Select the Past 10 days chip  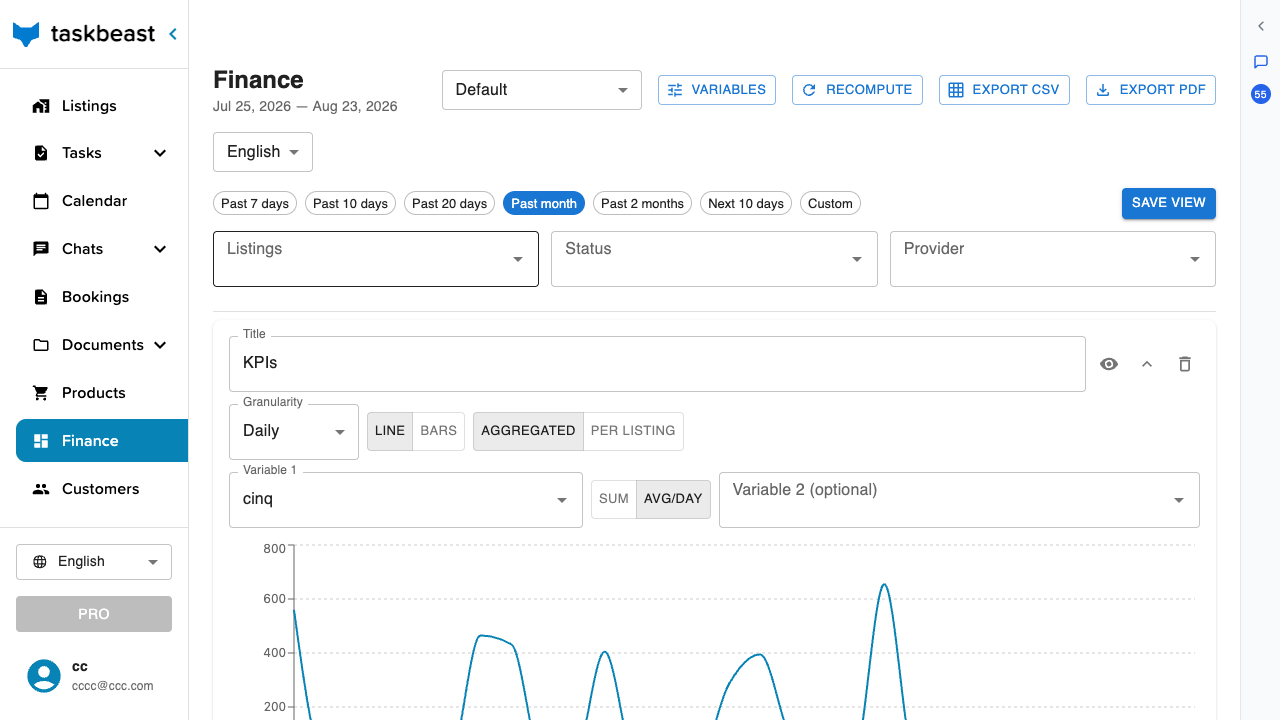350,203
